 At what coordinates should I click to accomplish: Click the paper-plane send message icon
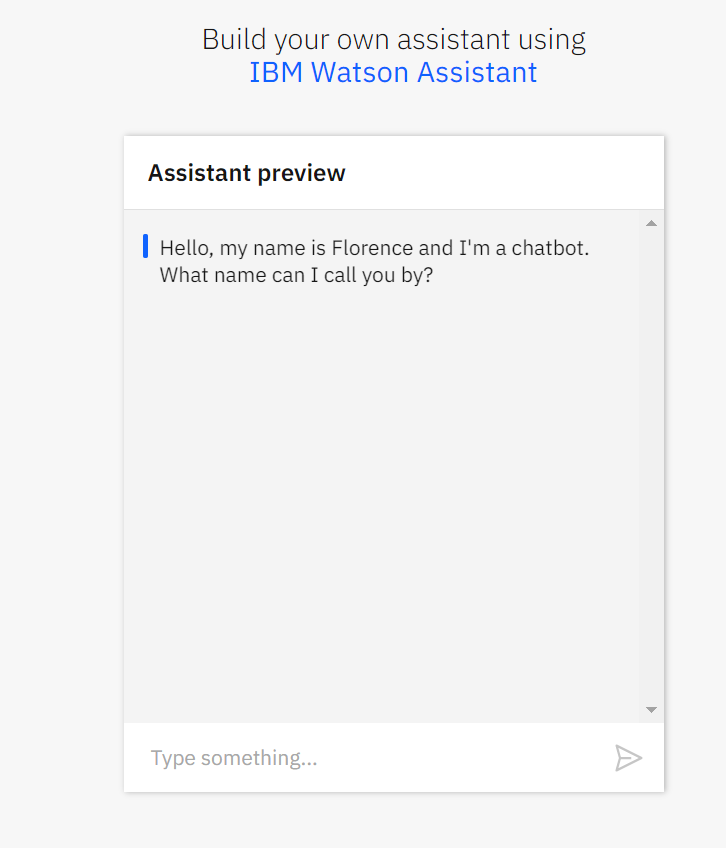(628, 758)
